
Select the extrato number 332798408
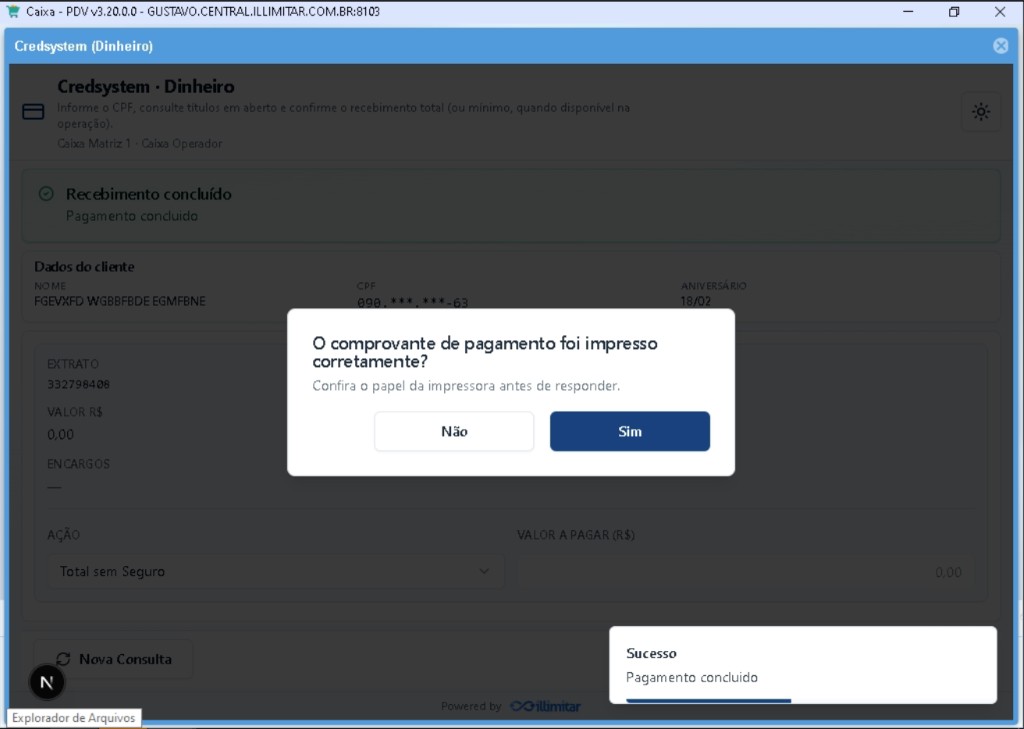(78, 384)
